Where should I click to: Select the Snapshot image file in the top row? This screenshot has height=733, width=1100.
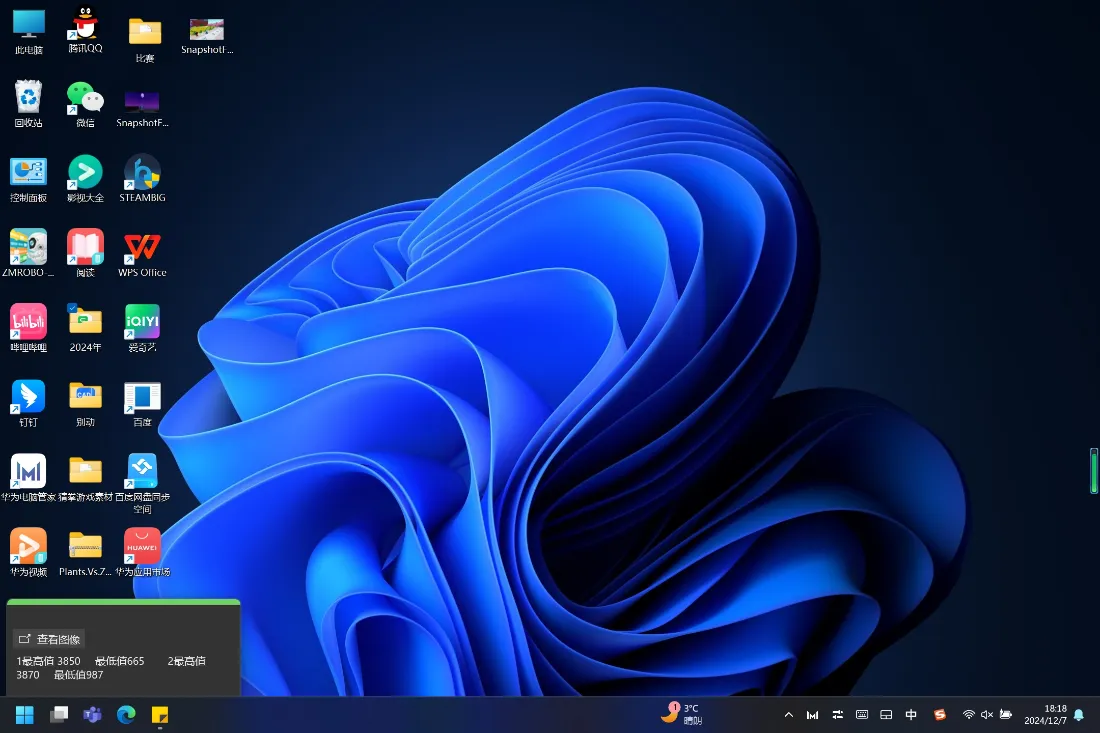tap(207, 36)
